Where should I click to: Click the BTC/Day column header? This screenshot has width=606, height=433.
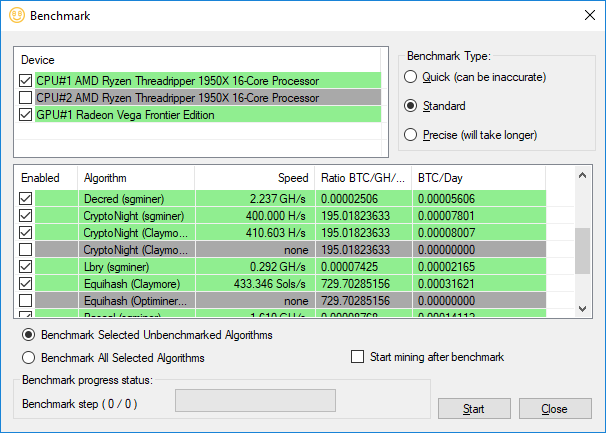pyautogui.click(x=478, y=178)
